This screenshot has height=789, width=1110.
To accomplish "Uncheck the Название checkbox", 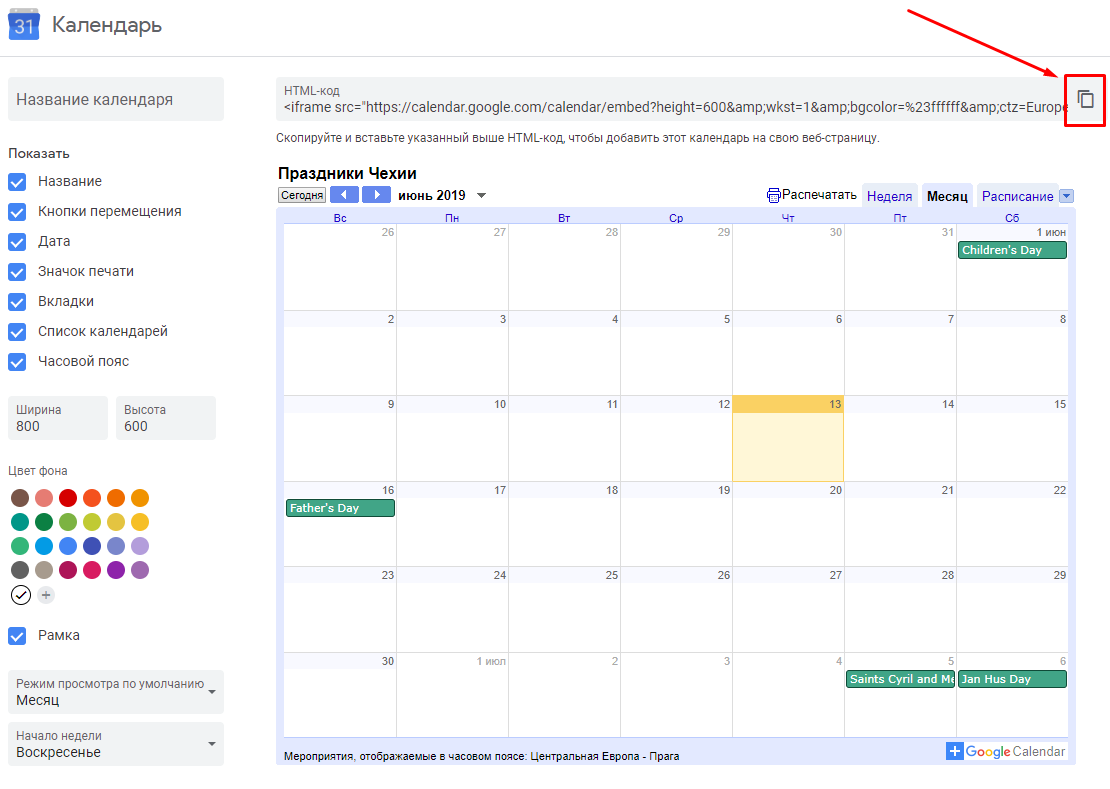I will tap(17, 182).
